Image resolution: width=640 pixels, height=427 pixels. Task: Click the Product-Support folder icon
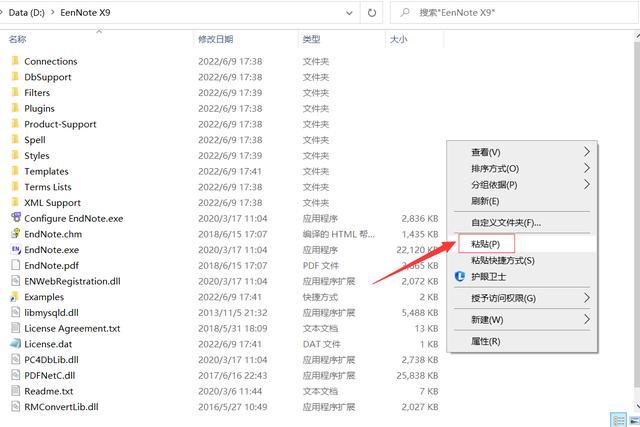[x=15, y=124]
